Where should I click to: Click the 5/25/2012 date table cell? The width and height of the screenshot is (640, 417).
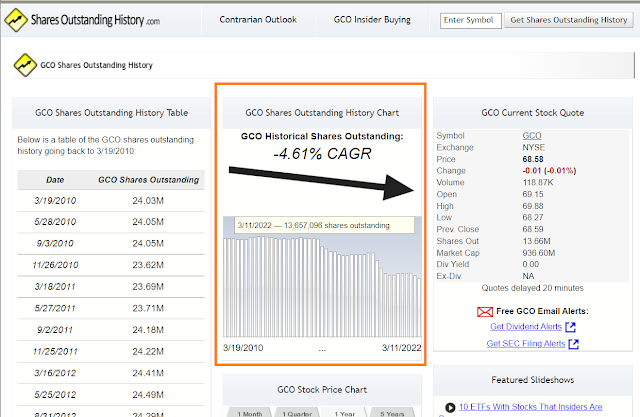click(x=55, y=395)
